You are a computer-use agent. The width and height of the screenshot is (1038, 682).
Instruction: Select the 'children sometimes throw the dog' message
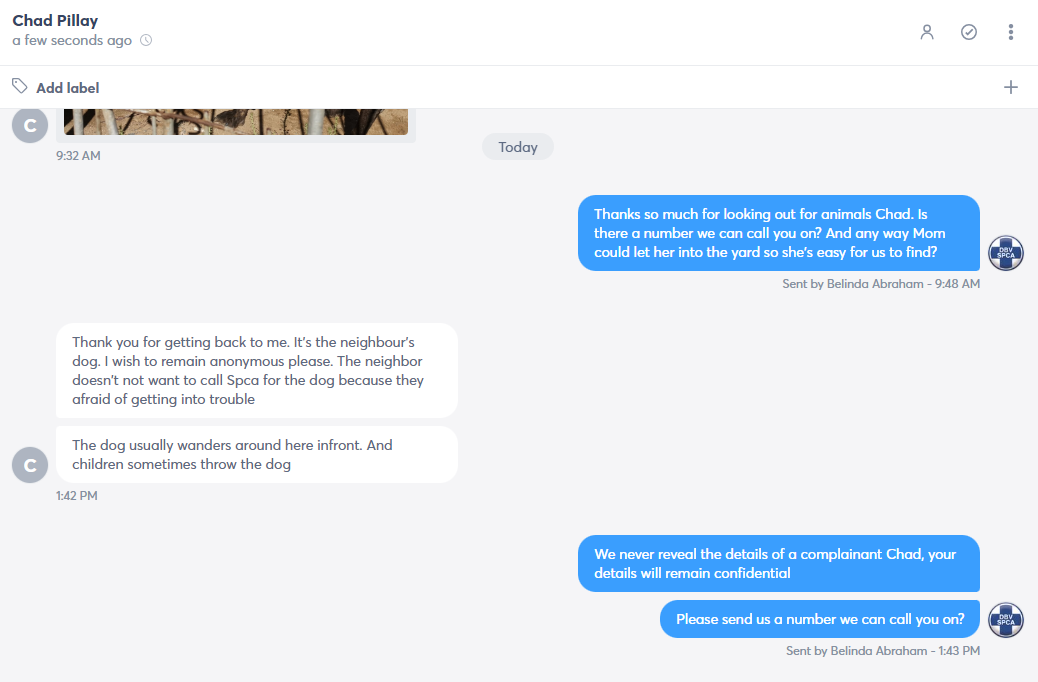tap(257, 455)
